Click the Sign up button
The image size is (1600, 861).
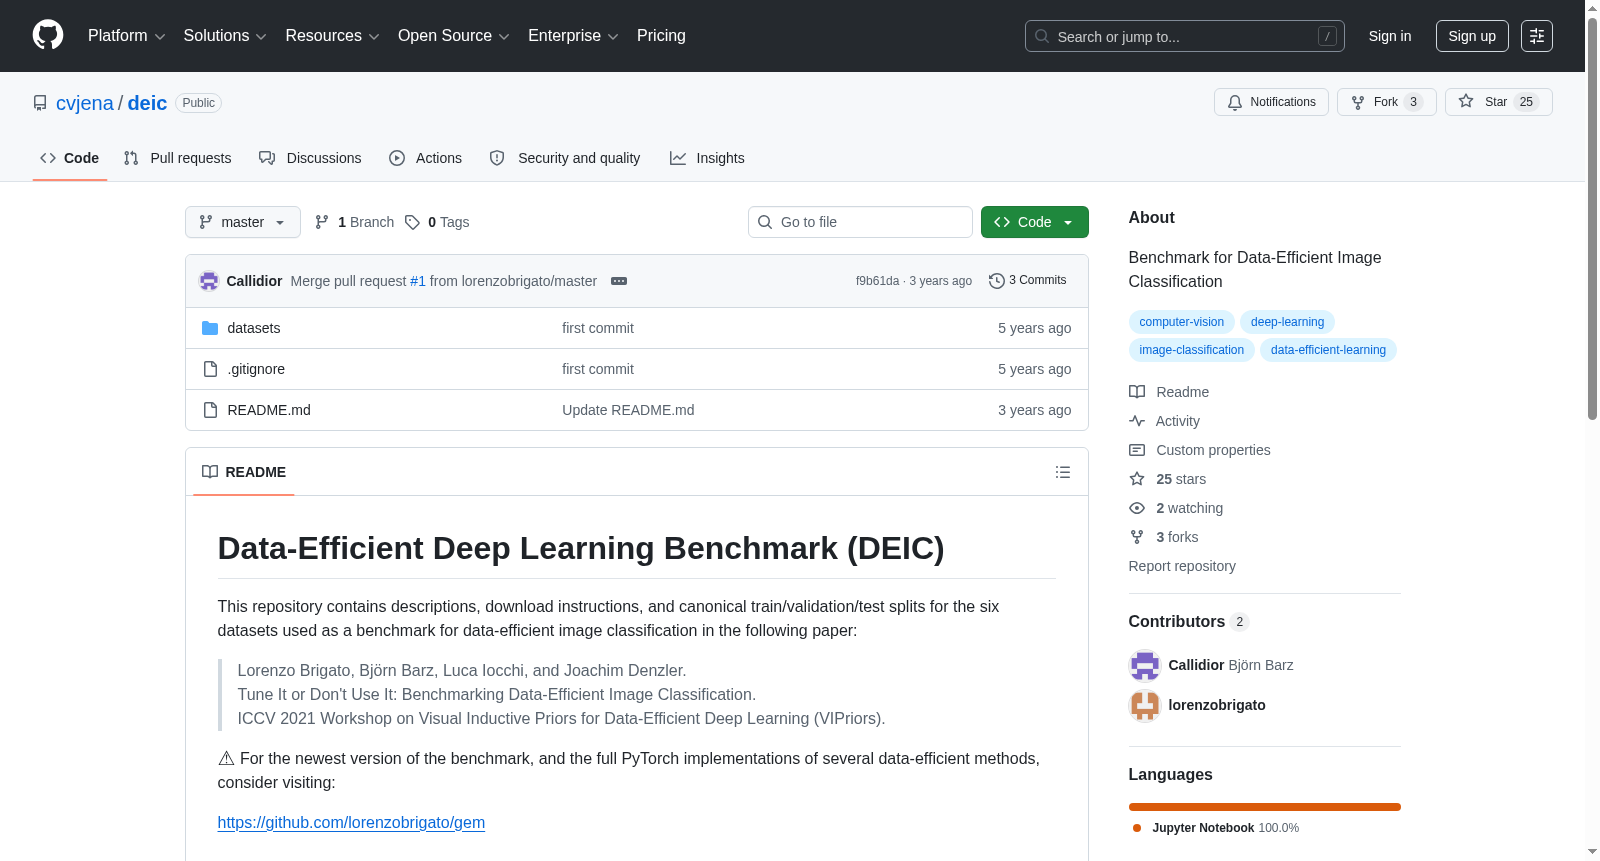point(1472,36)
